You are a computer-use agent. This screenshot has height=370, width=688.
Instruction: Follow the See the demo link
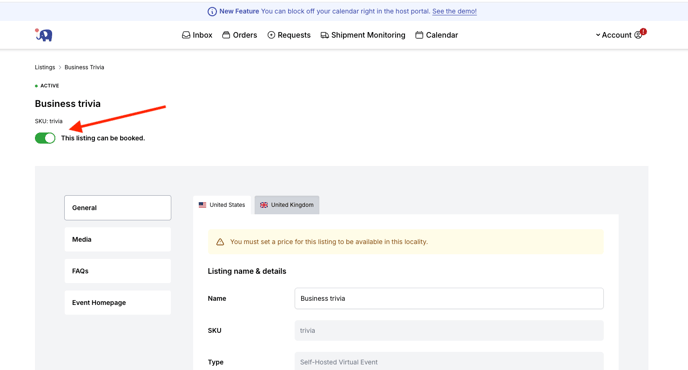[454, 11]
